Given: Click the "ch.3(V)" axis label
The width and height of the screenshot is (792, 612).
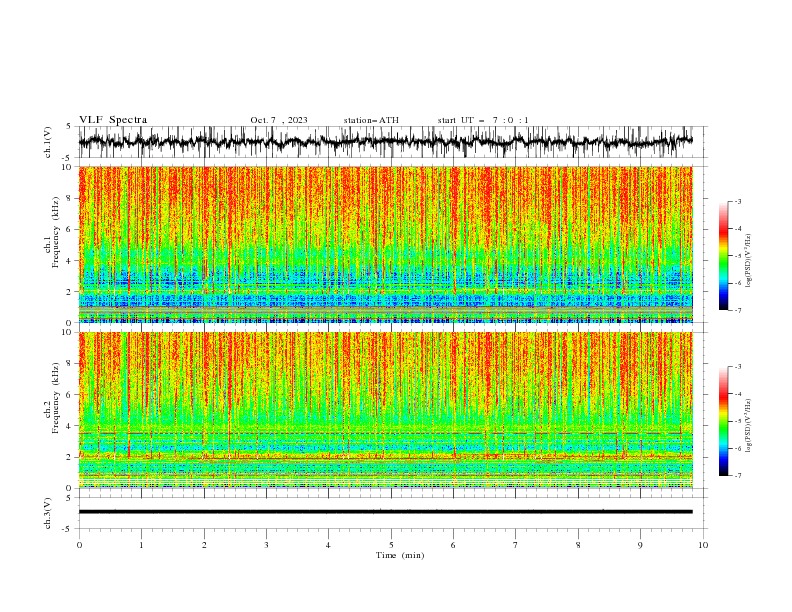Looking at the screenshot, I should point(48,513).
